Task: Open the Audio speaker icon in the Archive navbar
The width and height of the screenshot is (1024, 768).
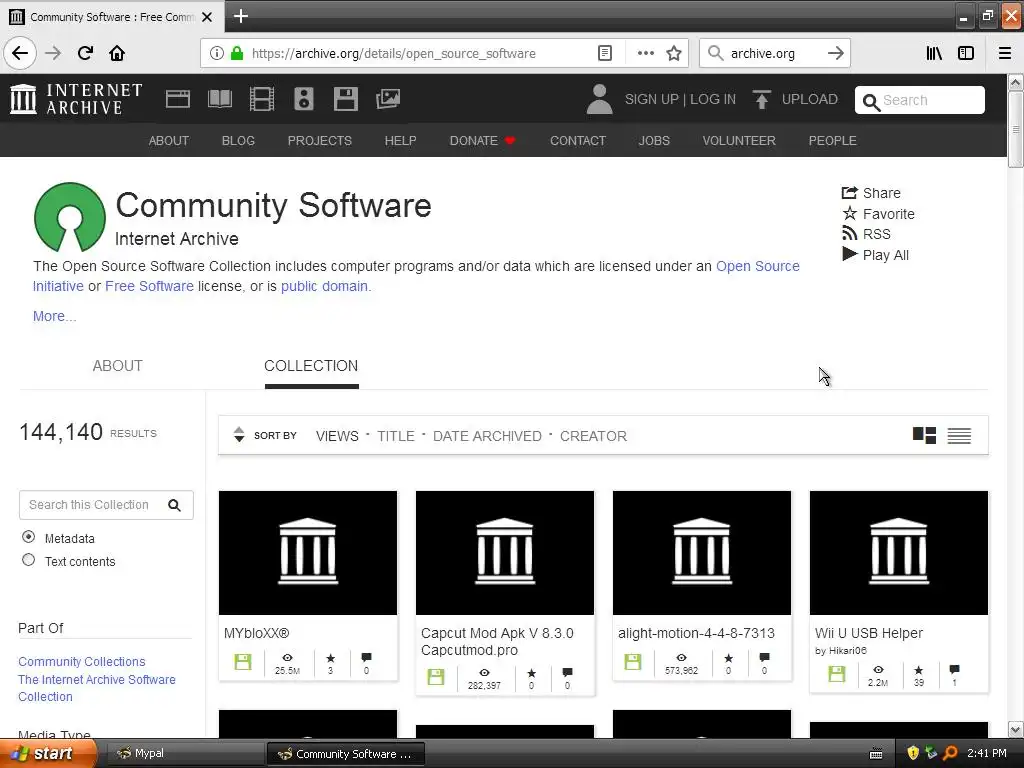Action: (x=304, y=99)
